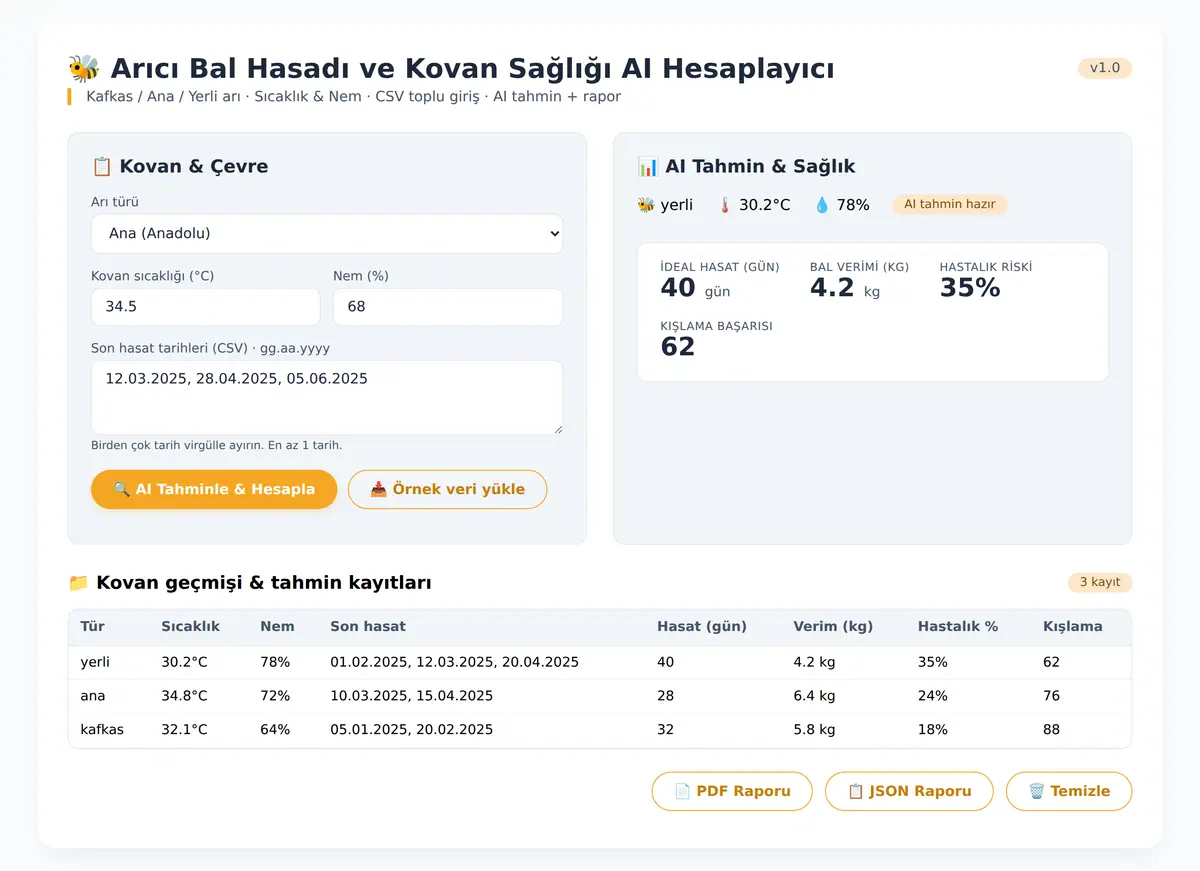Click the Hastalık Riski 35% value in the card

pos(970,288)
